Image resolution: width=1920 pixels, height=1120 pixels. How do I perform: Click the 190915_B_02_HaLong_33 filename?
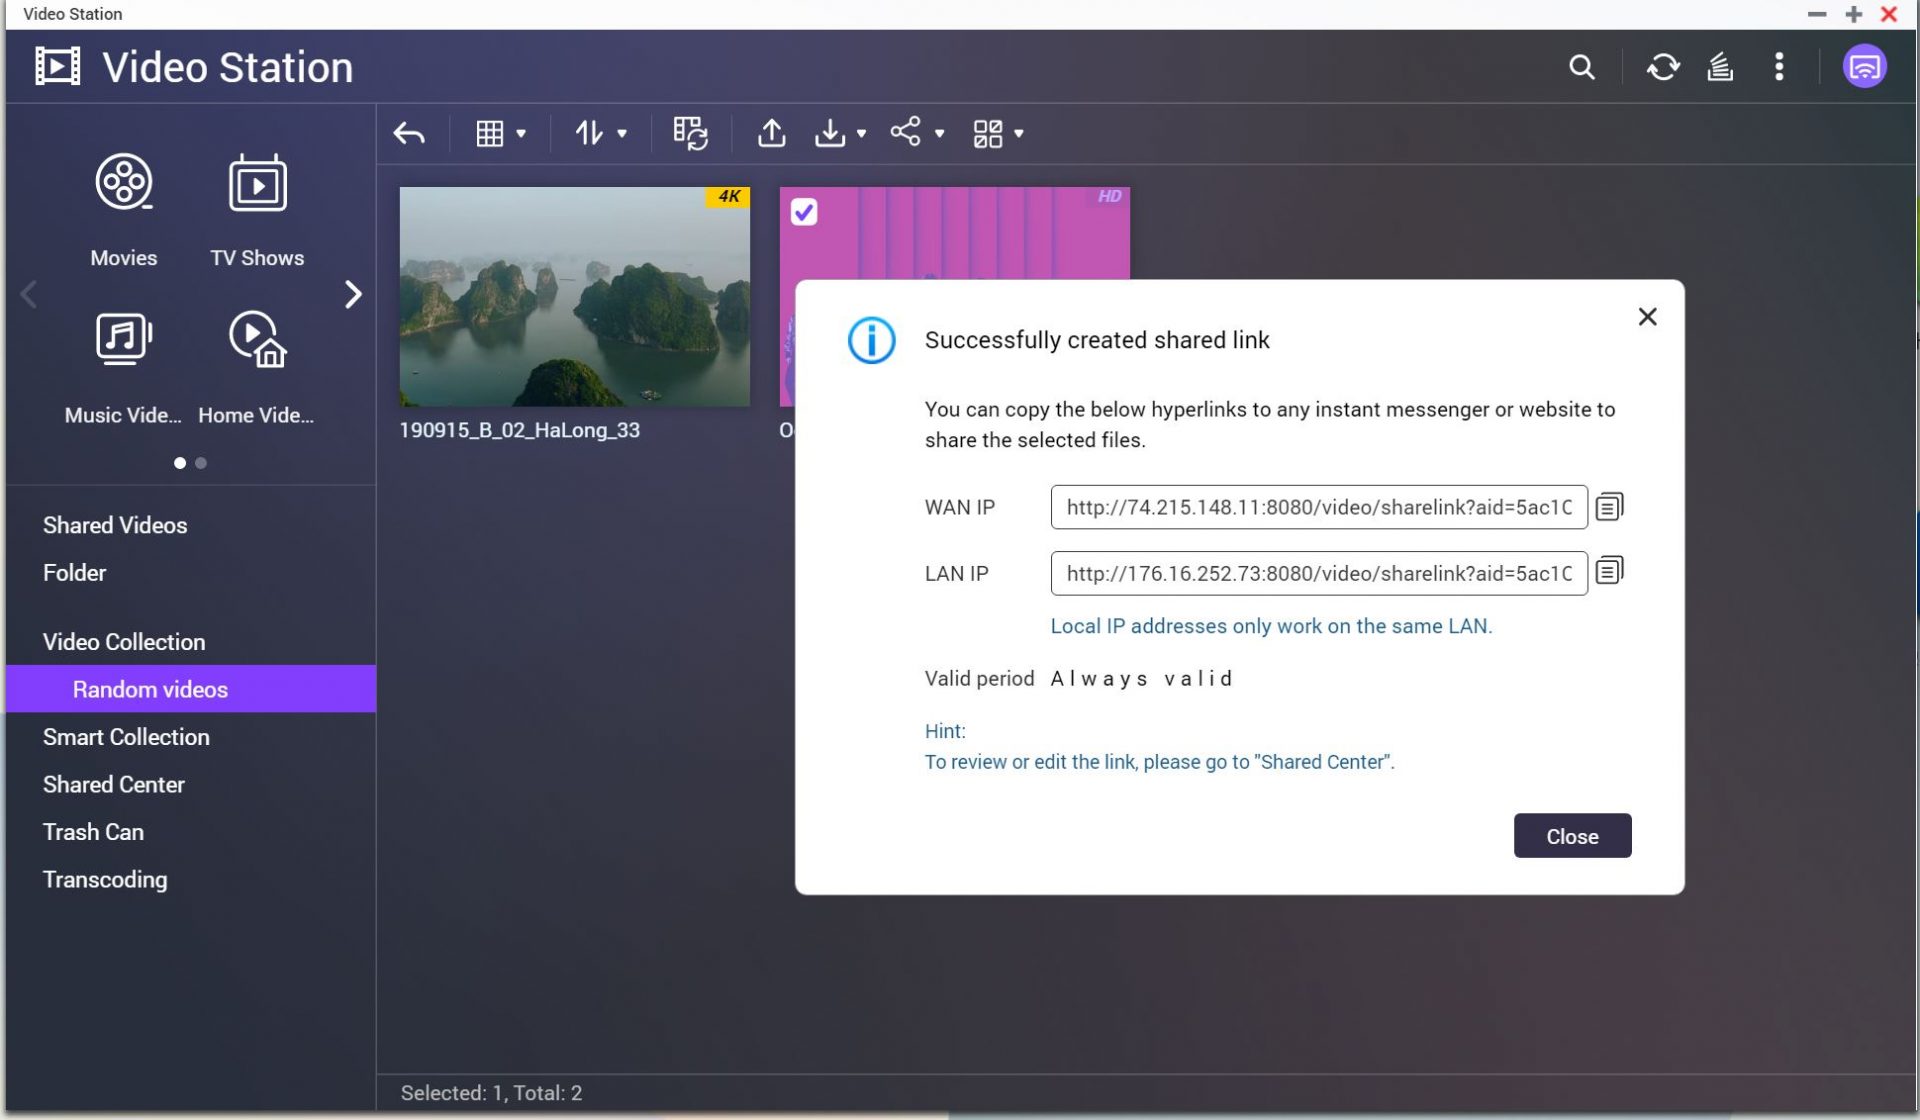tap(519, 430)
